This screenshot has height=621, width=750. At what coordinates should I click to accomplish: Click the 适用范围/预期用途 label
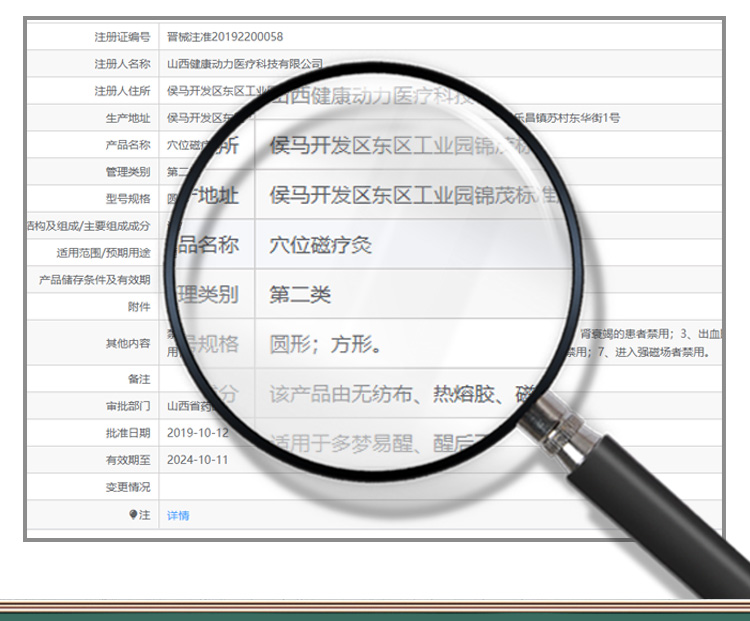[x=103, y=253]
